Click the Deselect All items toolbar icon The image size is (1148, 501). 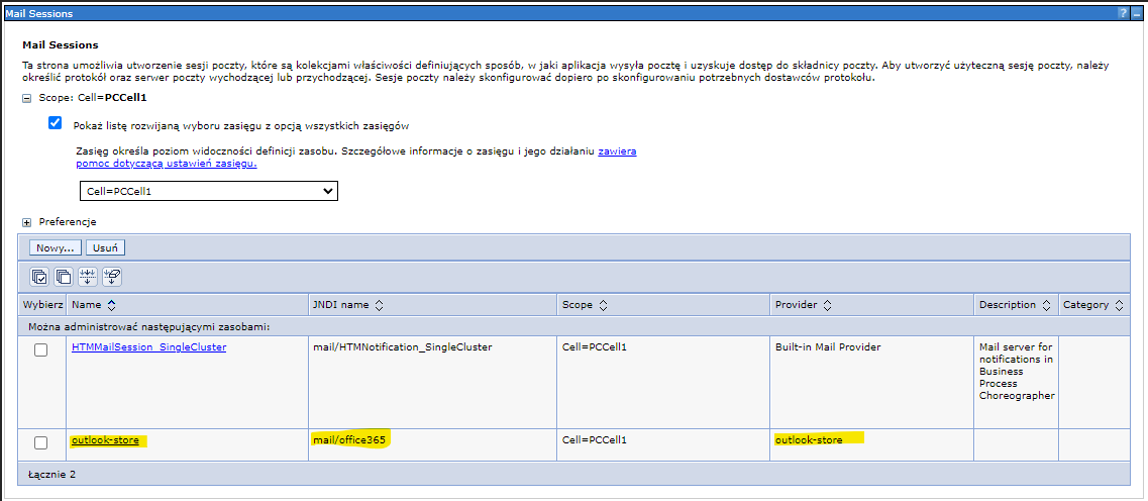pos(64,277)
